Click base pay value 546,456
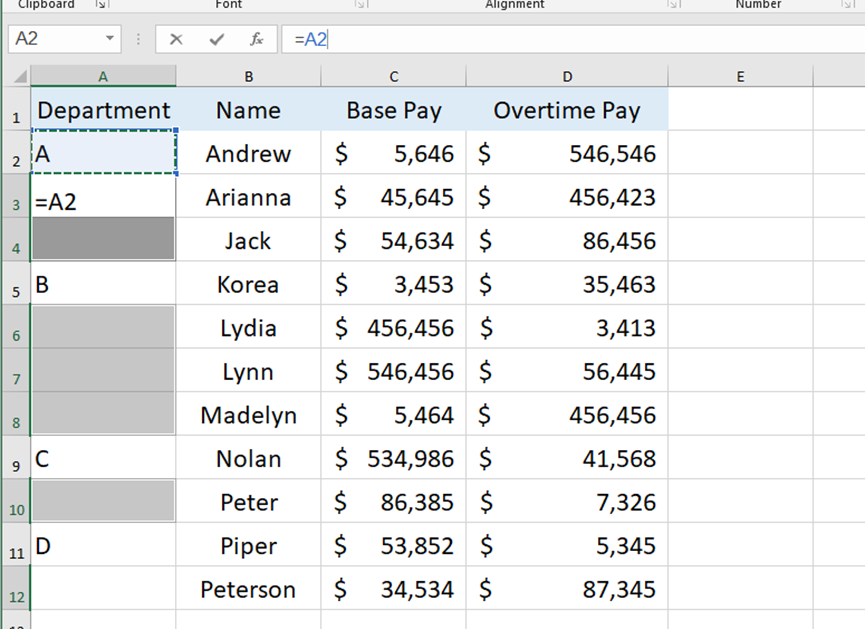865x629 pixels. [x=410, y=371]
